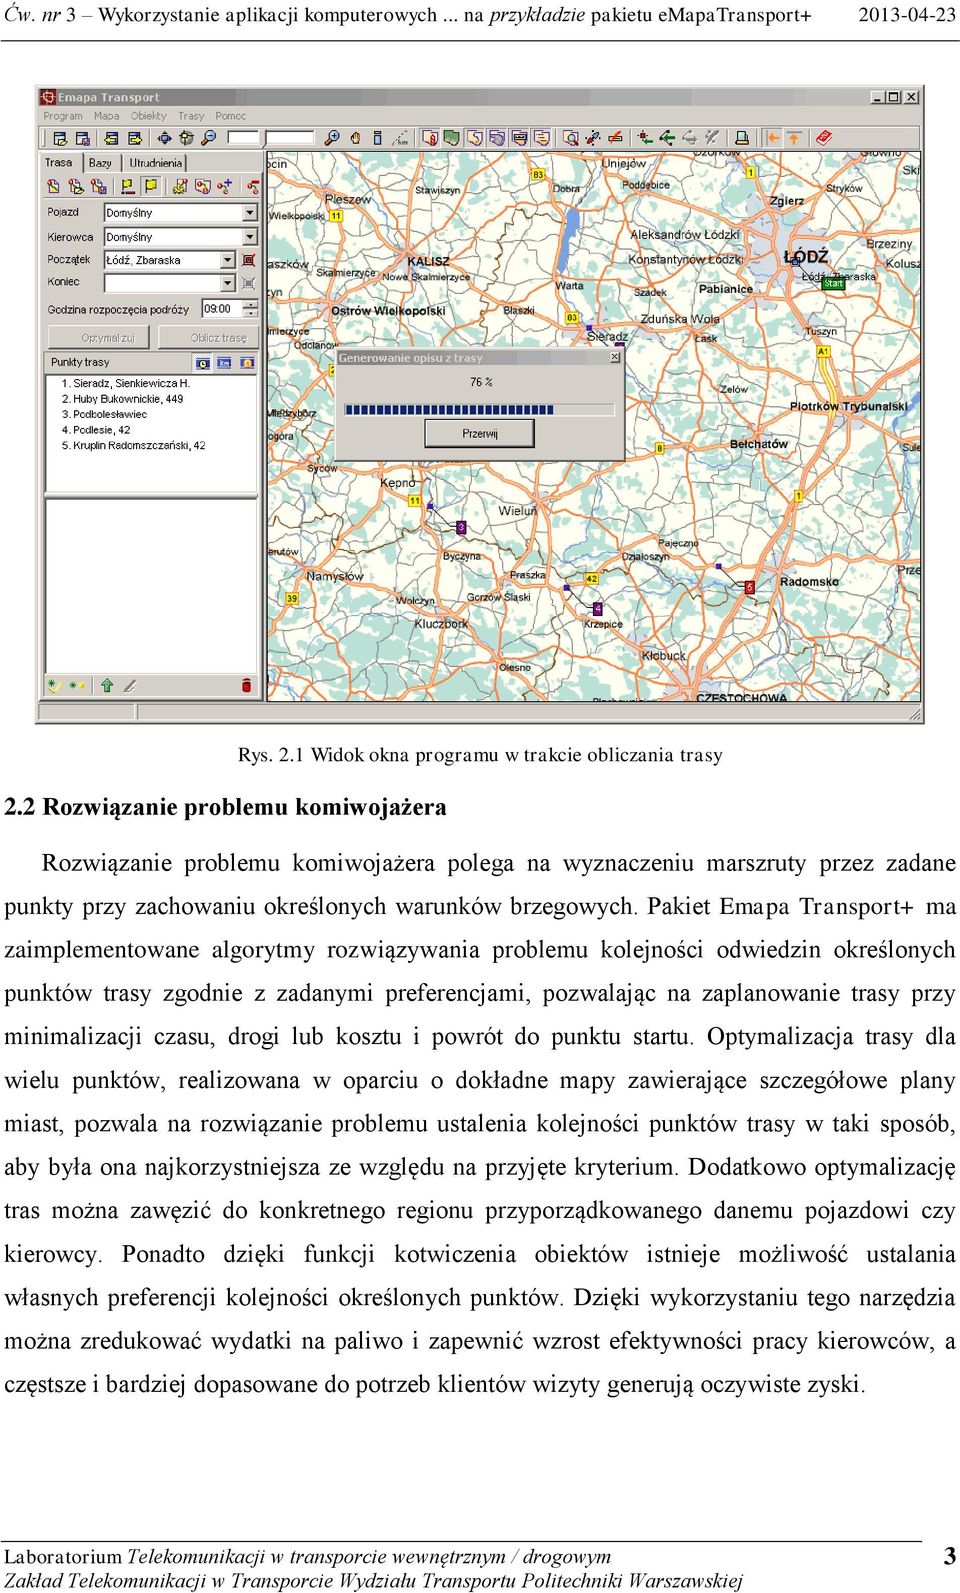The height and width of the screenshot is (1593, 960).
Task: Open the Mapa menu
Action: (x=107, y=116)
